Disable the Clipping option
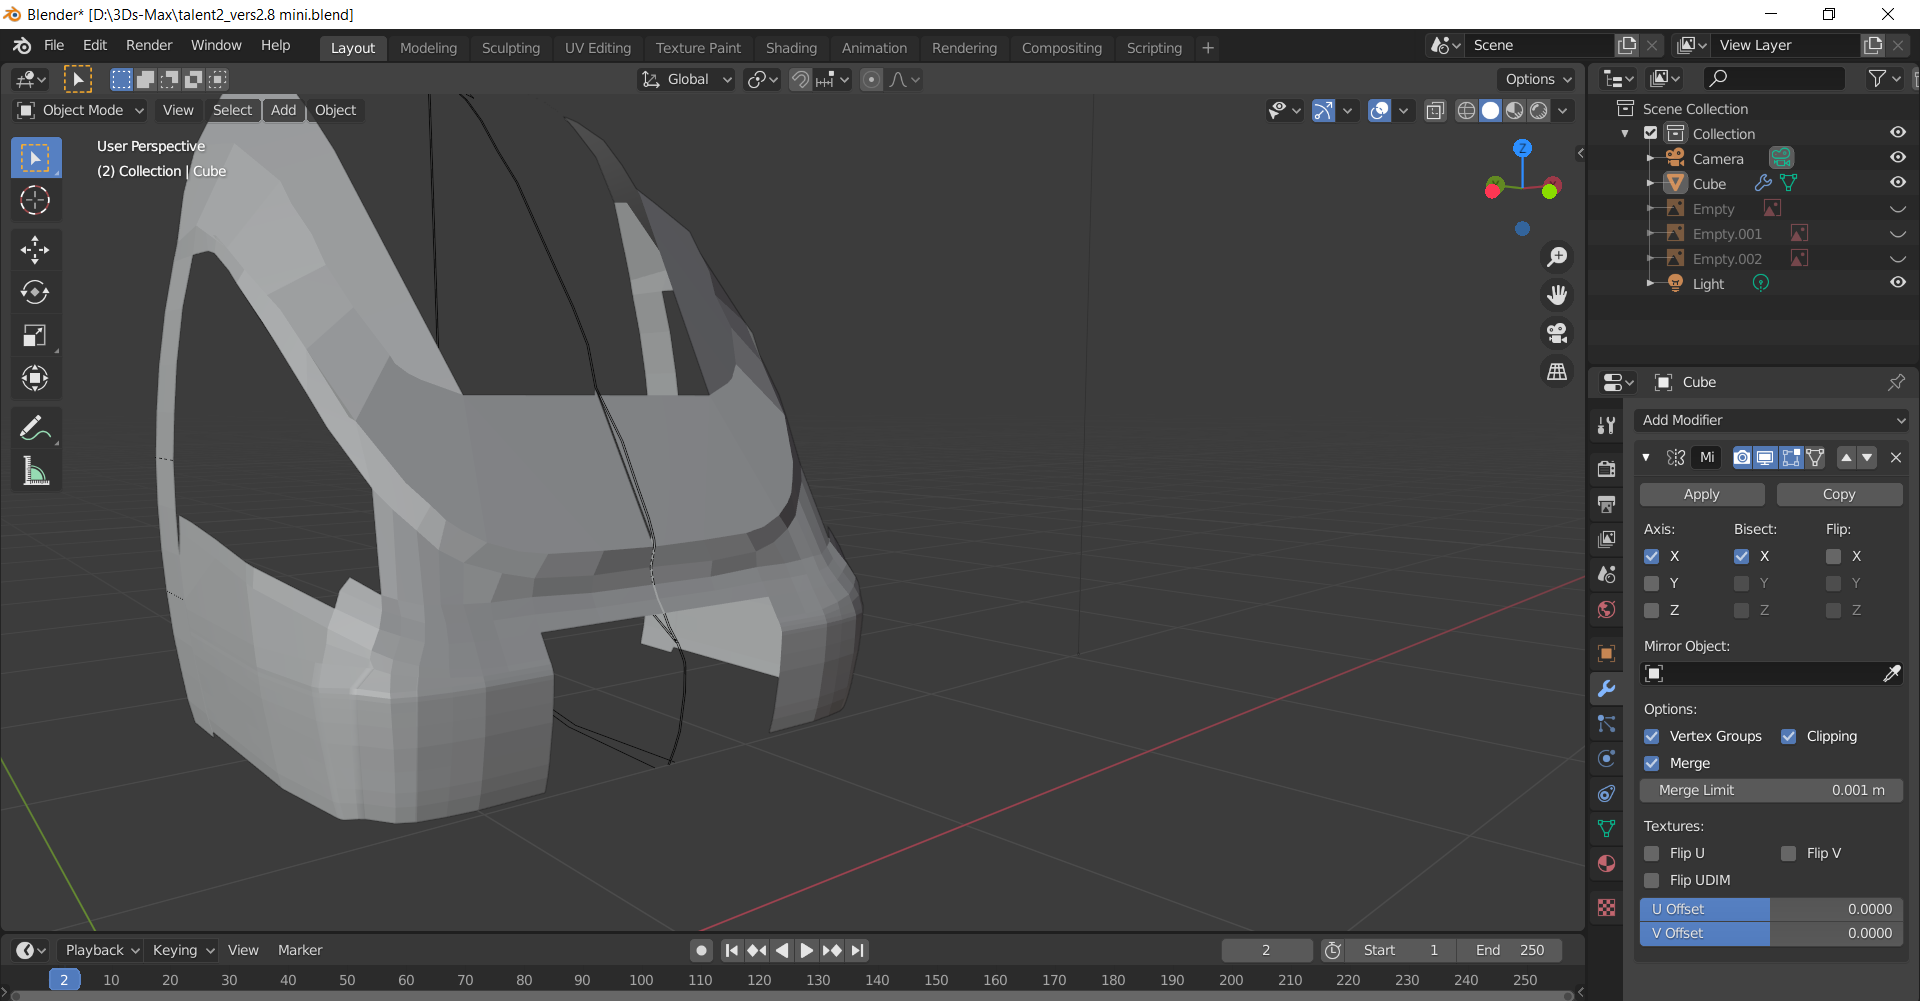 click(1789, 736)
